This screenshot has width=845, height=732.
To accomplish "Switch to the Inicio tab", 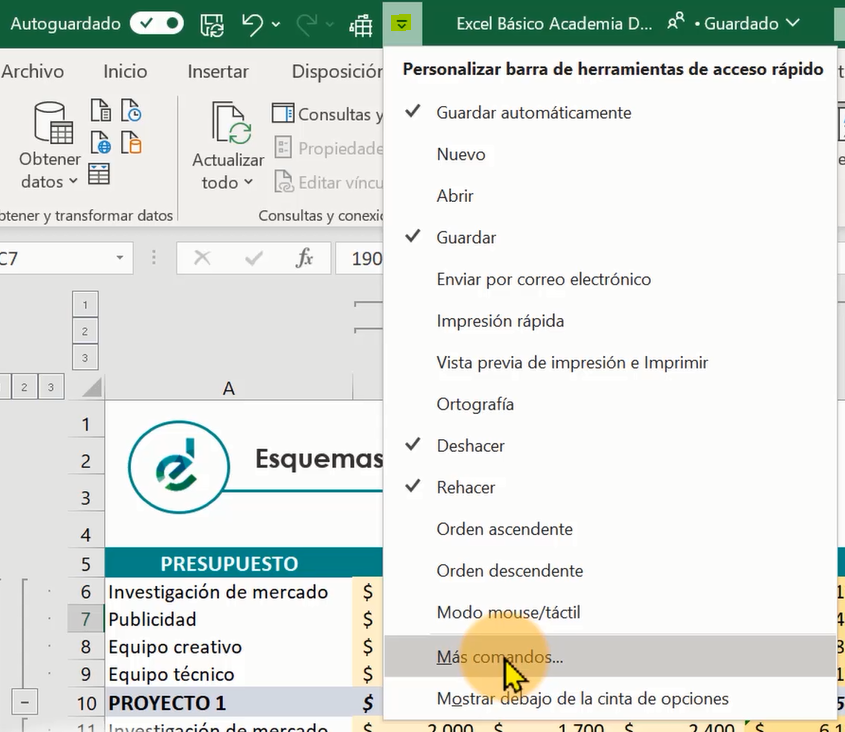I will coord(125,71).
